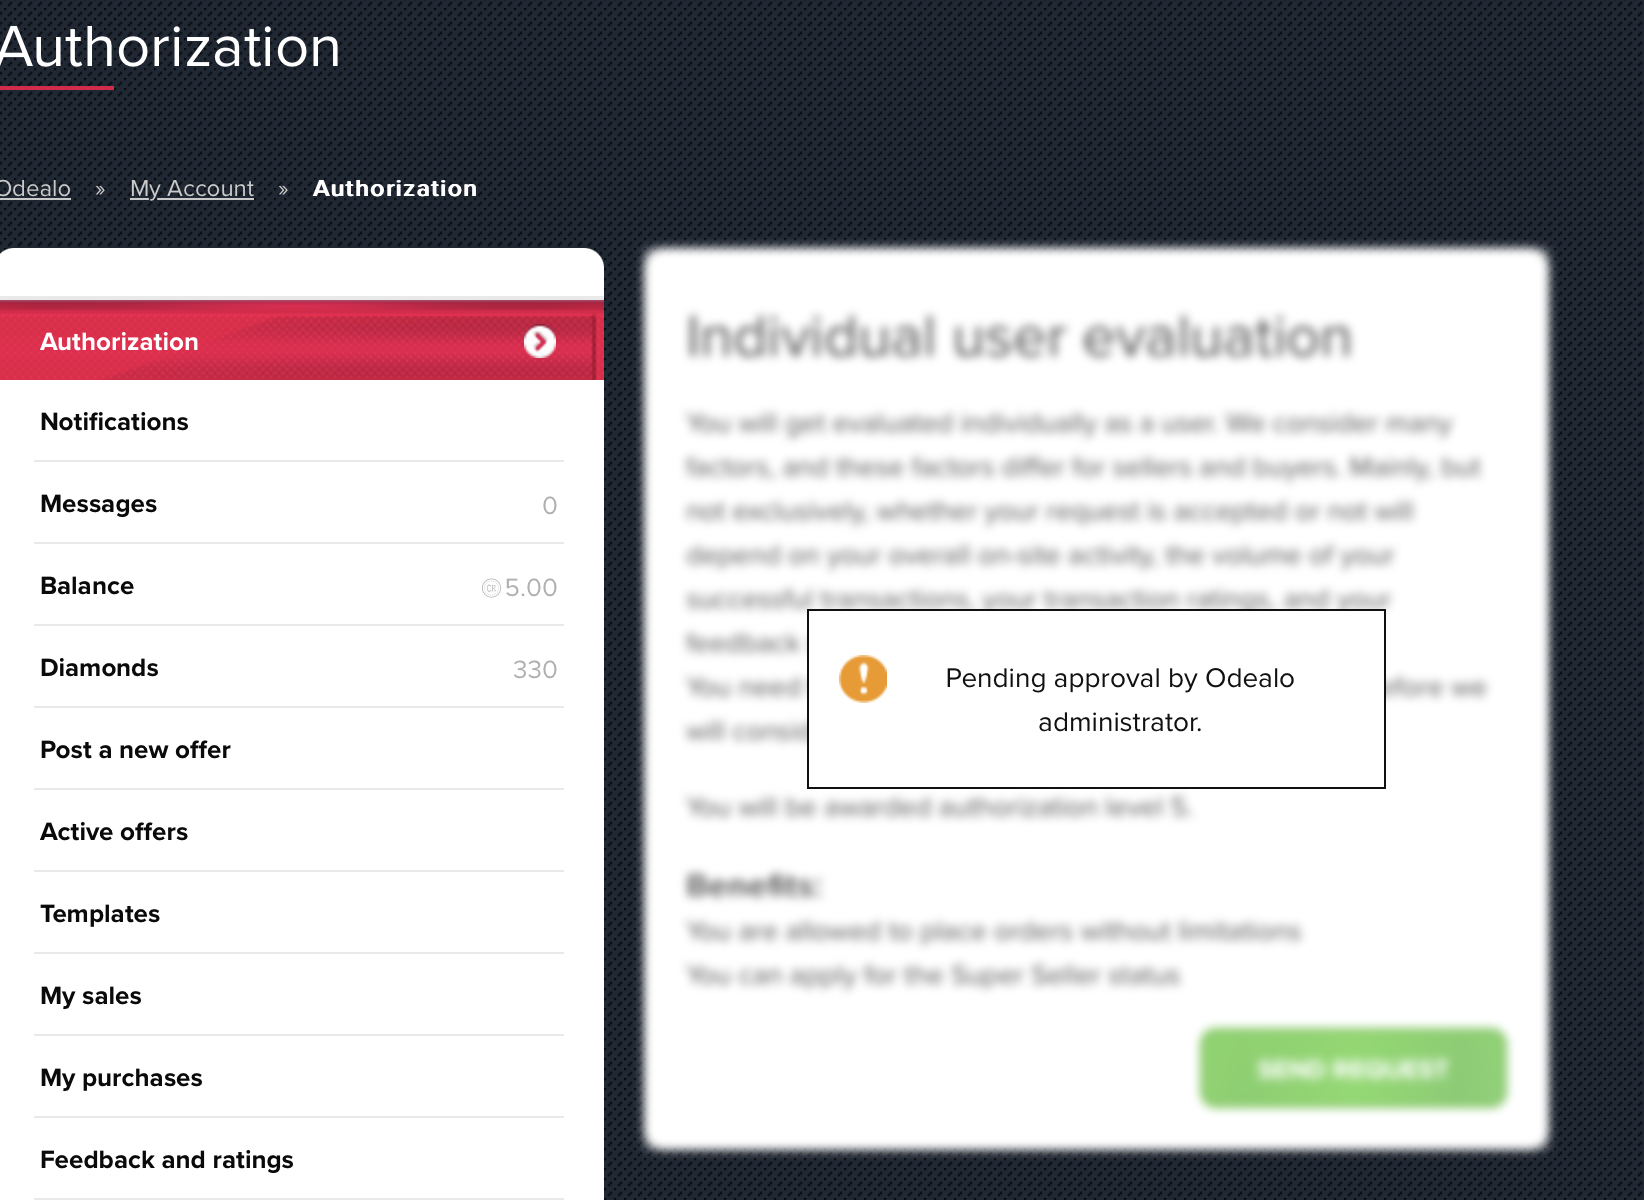The image size is (1644, 1200).
Task: Click the Pending approval message box
Action: coord(1096,699)
